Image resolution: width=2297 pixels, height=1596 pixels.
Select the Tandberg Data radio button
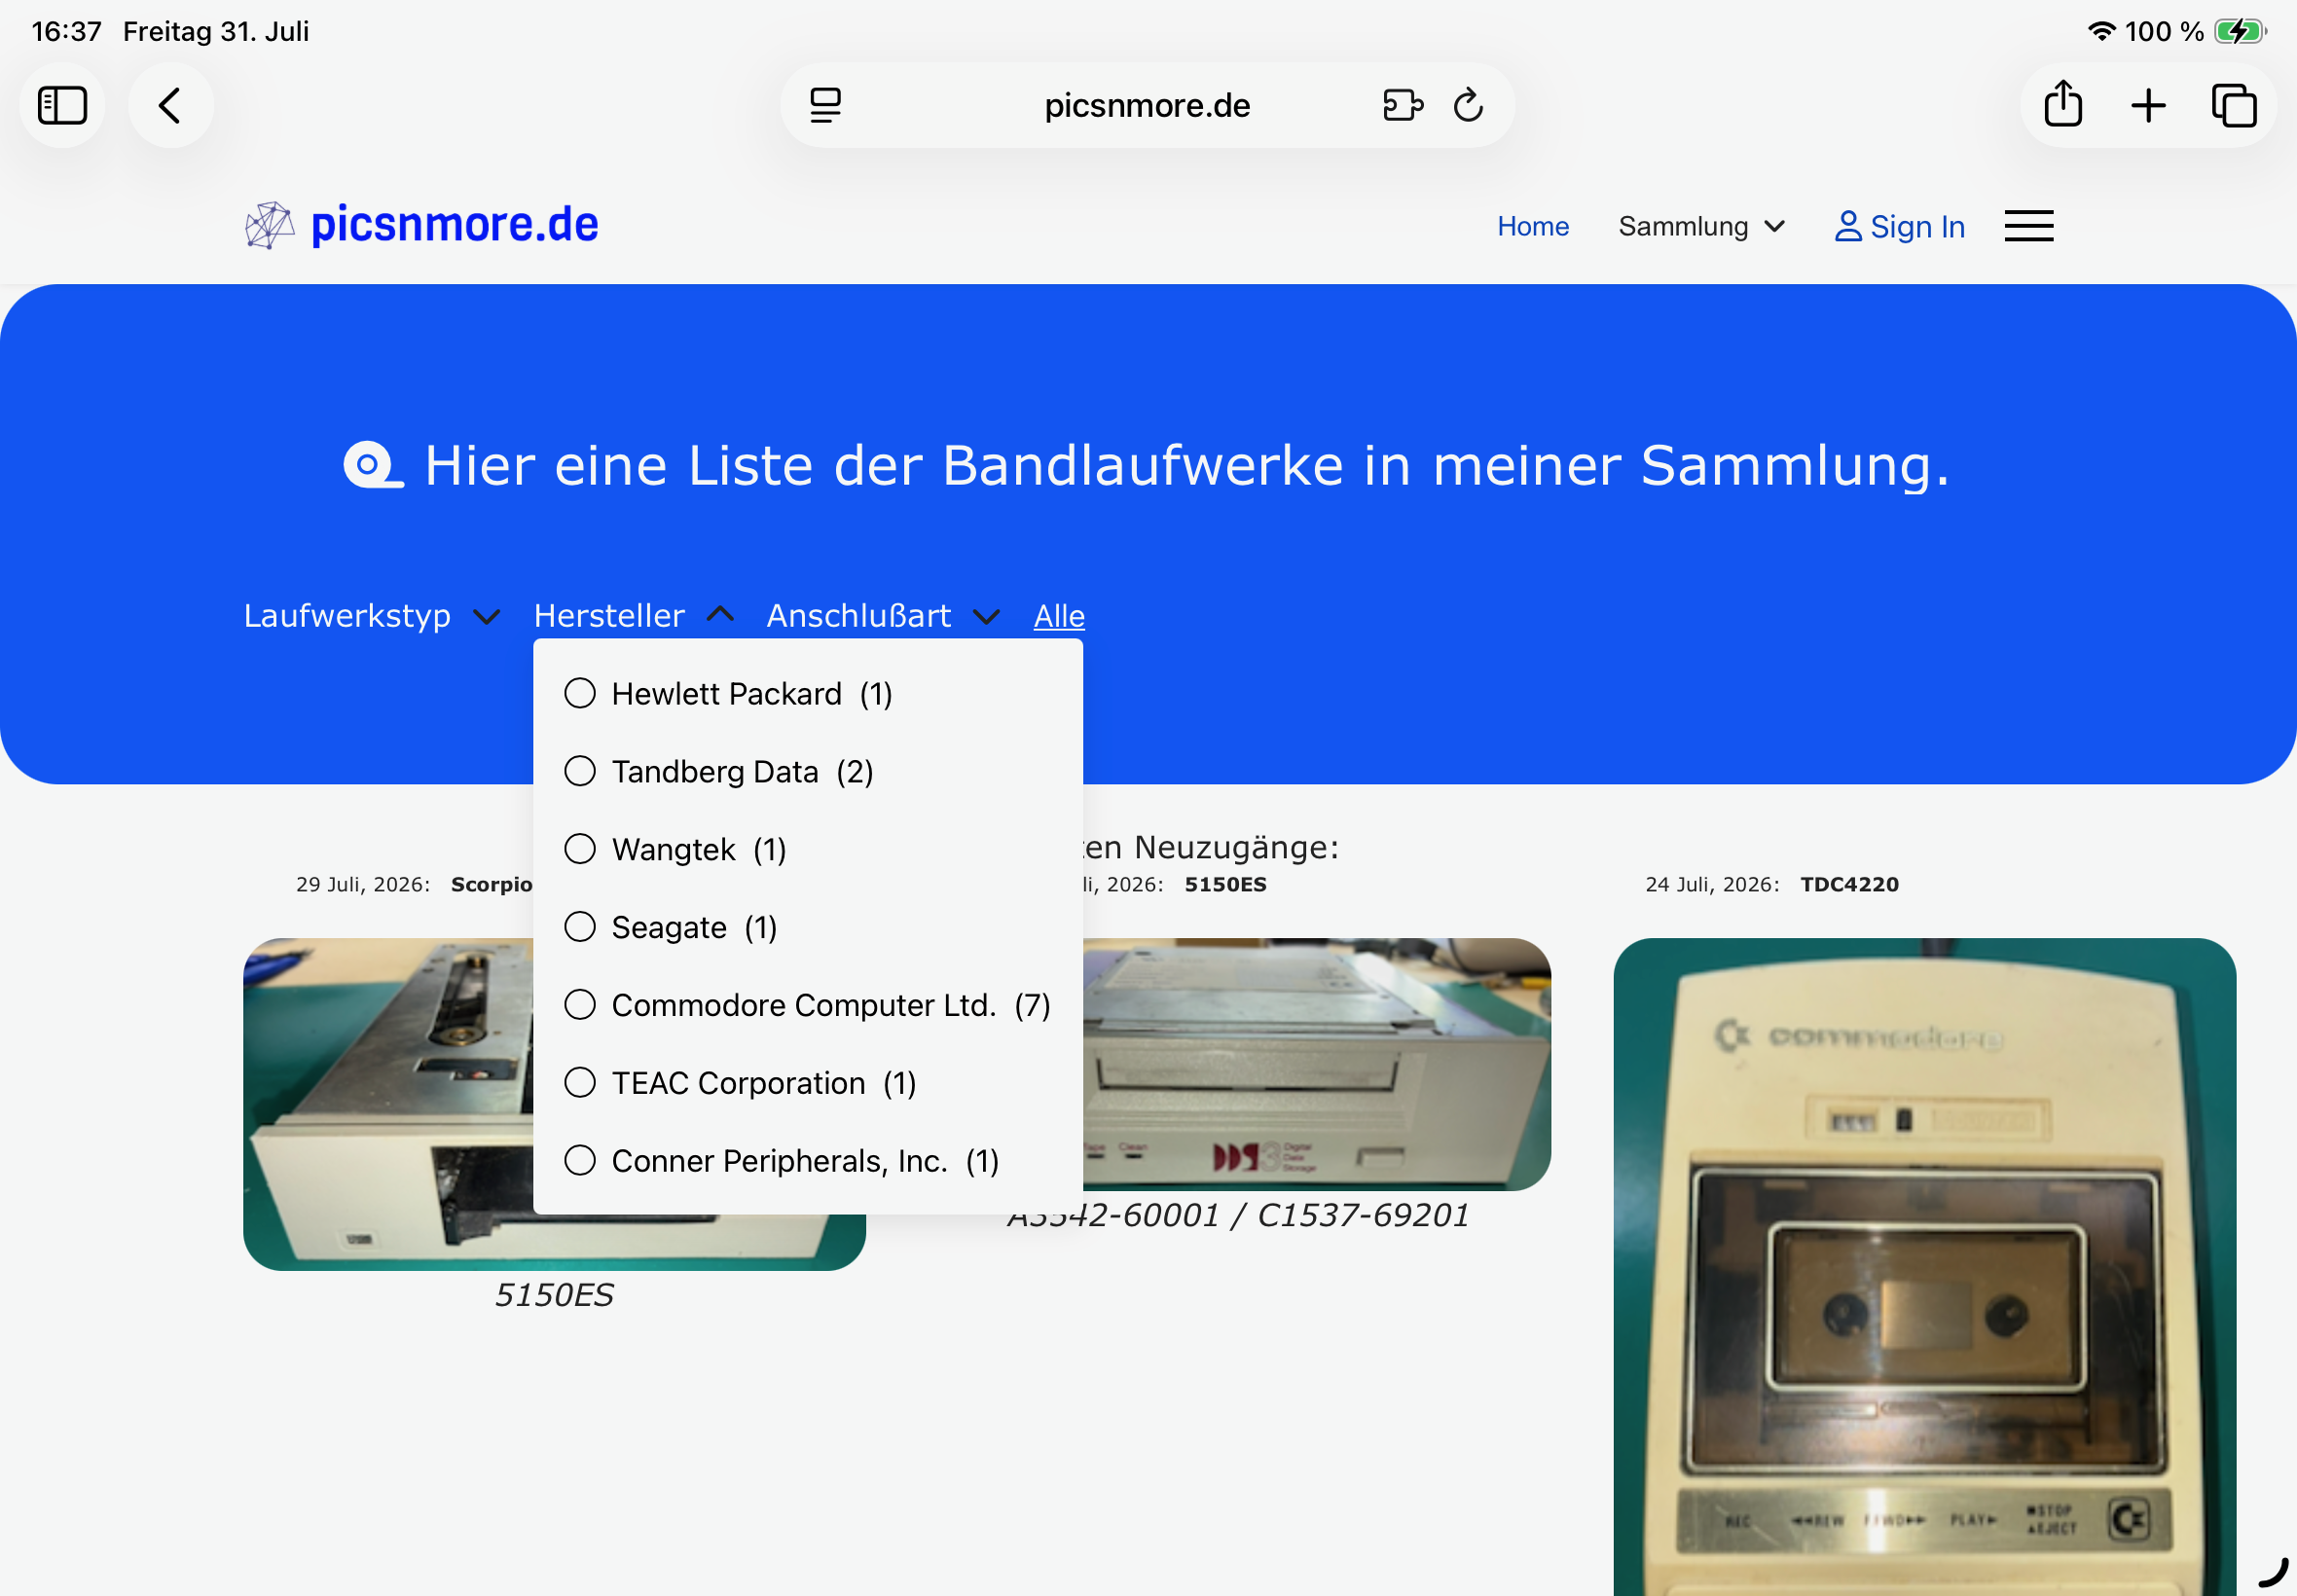coord(580,771)
